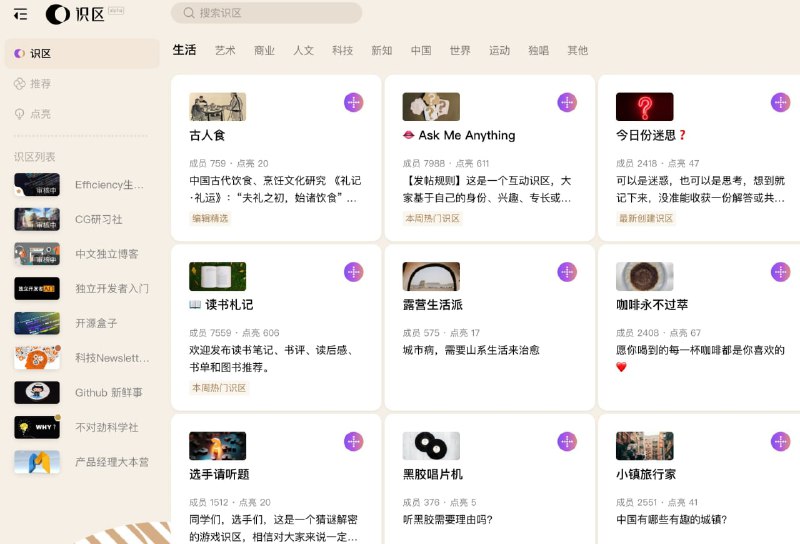This screenshot has width=800, height=544.
Task: Open 产品经理大本营 in the 识区列表
Action: click(x=82, y=462)
